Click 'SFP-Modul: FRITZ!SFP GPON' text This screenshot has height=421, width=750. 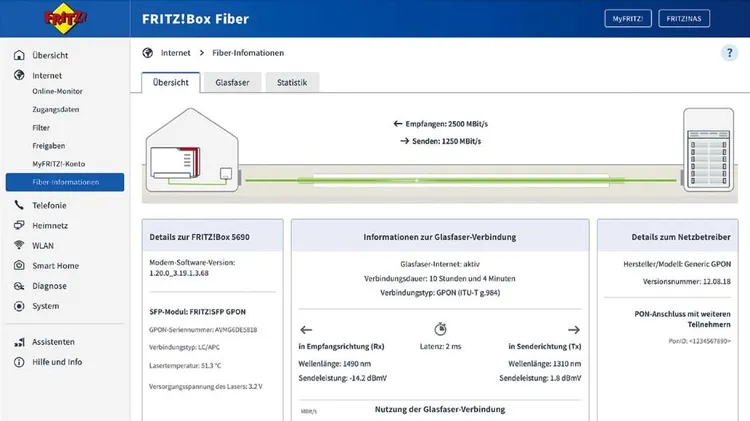coord(198,311)
